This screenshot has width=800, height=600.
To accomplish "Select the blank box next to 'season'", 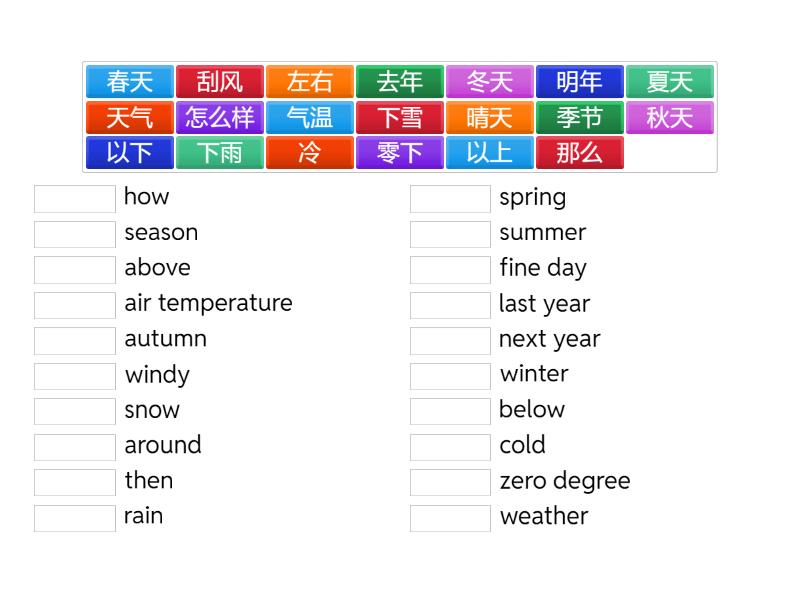I will click(x=75, y=234).
